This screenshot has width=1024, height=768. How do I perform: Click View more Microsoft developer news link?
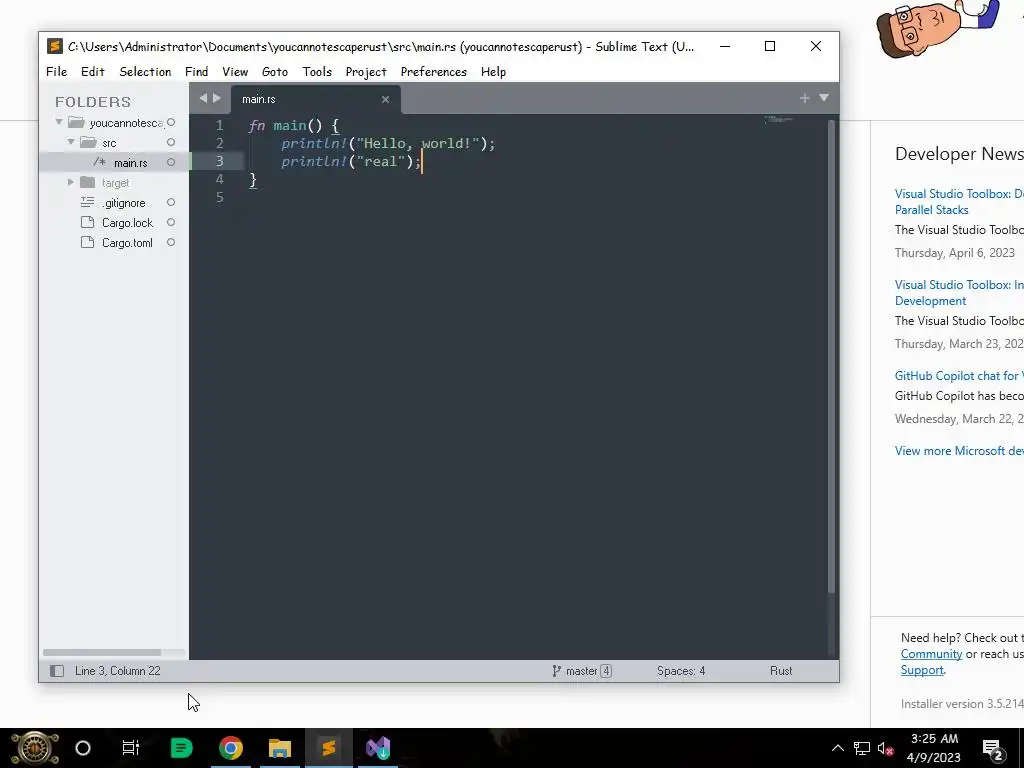(959, 451)
